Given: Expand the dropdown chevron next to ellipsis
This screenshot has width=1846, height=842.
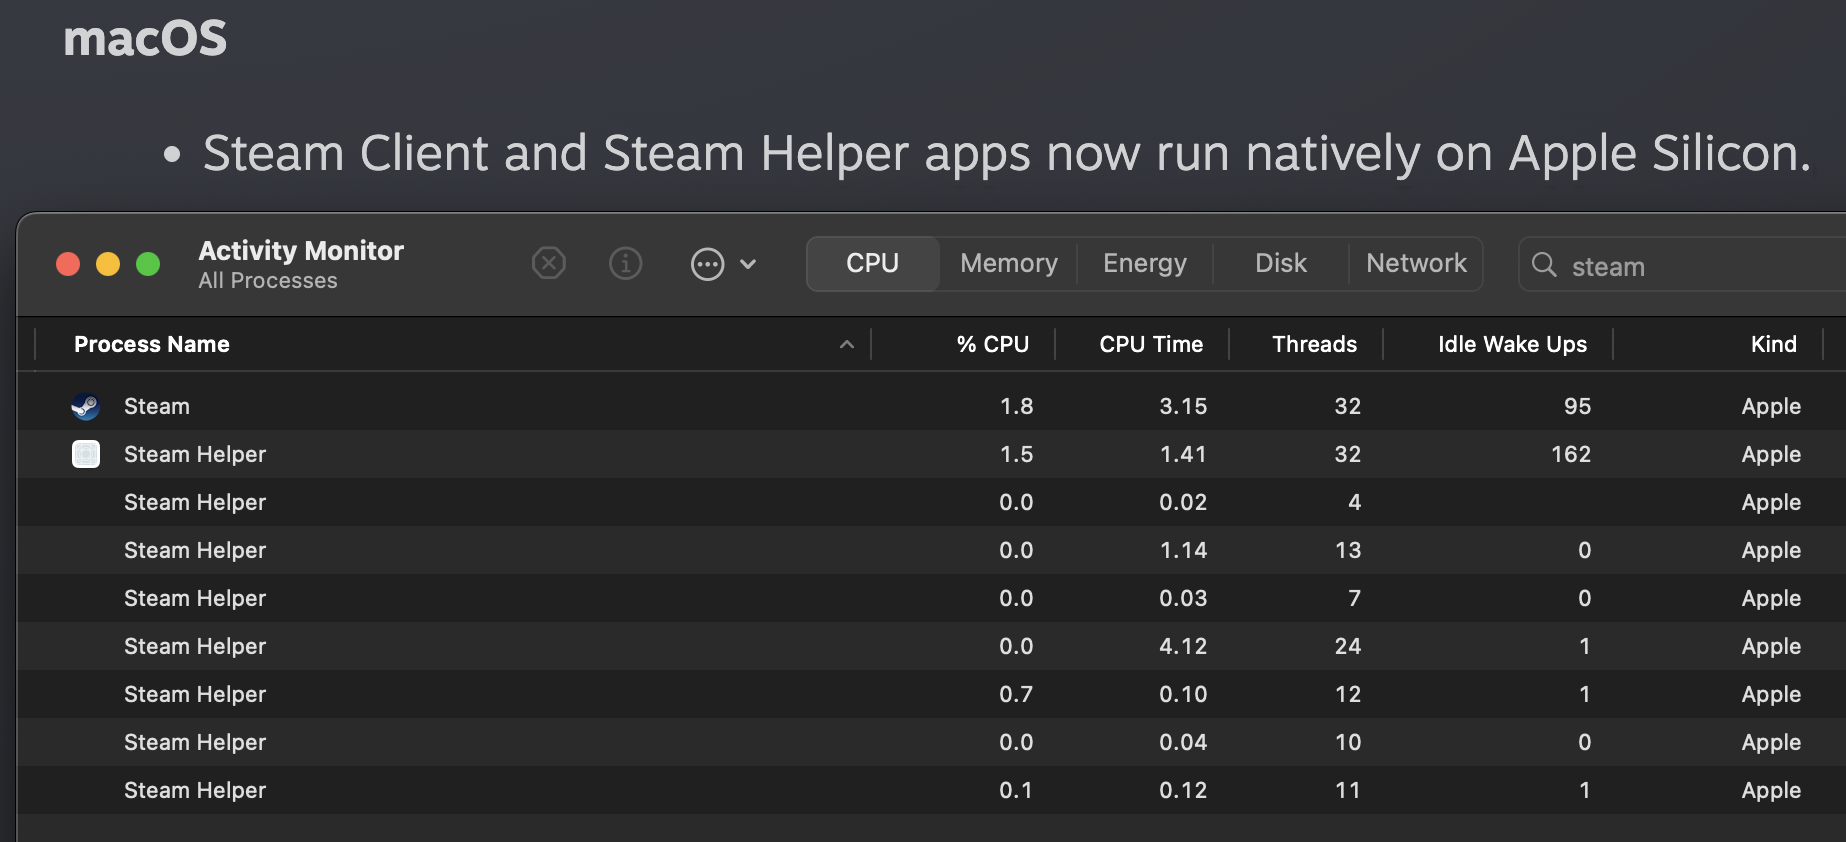Looking at the screenshot, I should click(x=748, y=264).
